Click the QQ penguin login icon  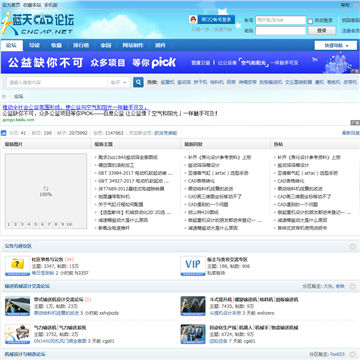[x=193, y=19]
